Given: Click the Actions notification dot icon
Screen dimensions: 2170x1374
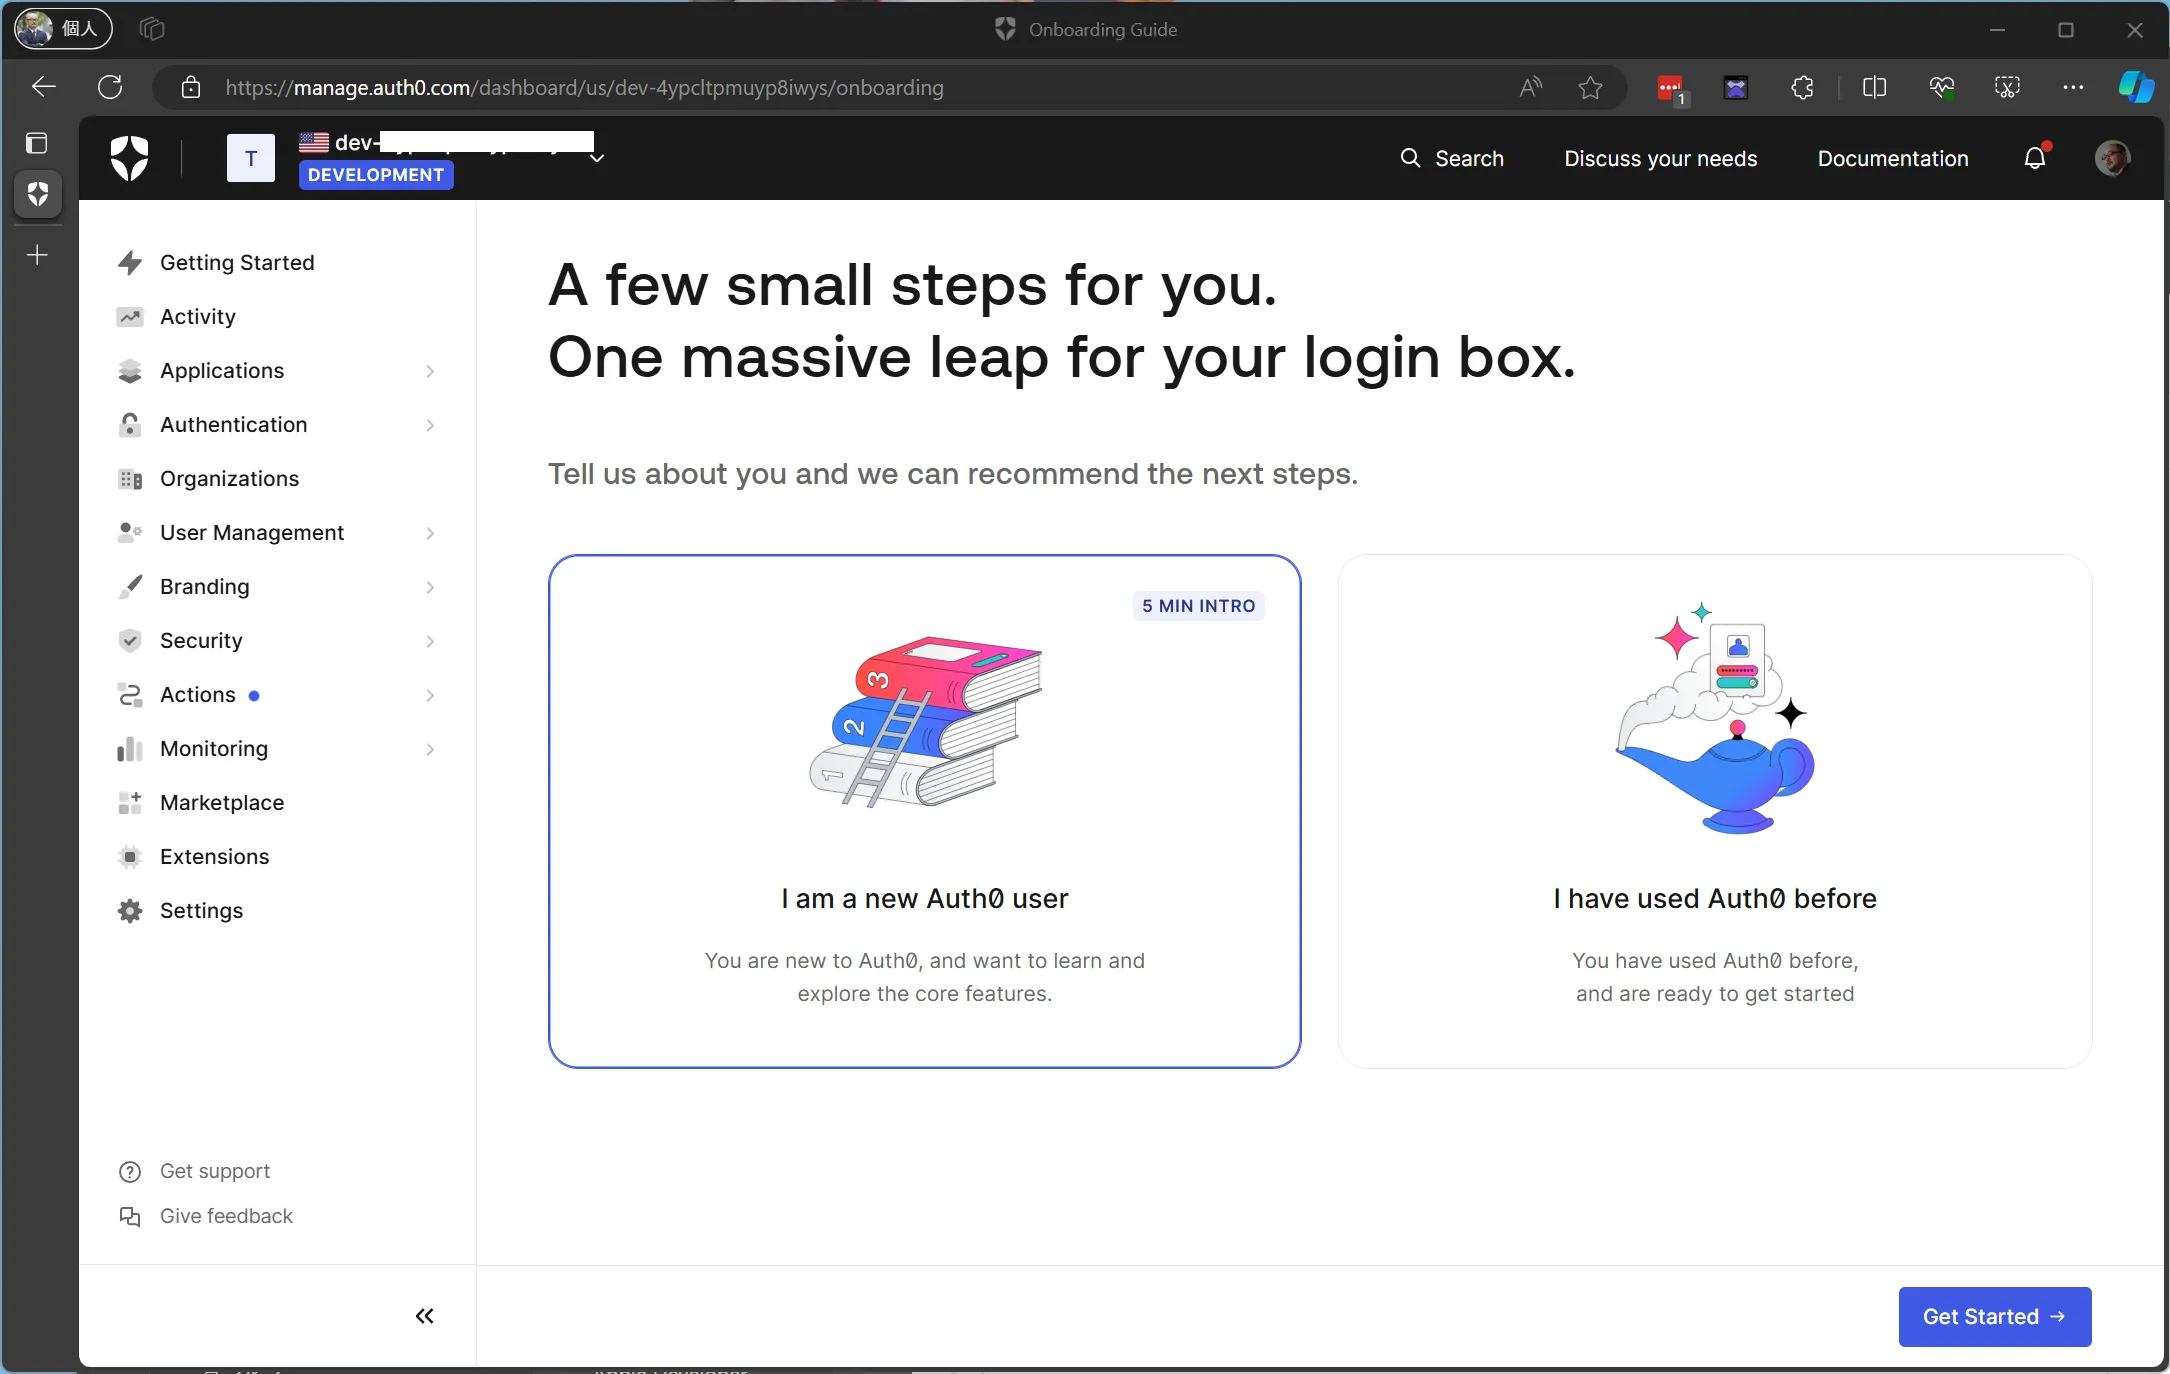Looking at the screenshot, I should coord(258,696).
